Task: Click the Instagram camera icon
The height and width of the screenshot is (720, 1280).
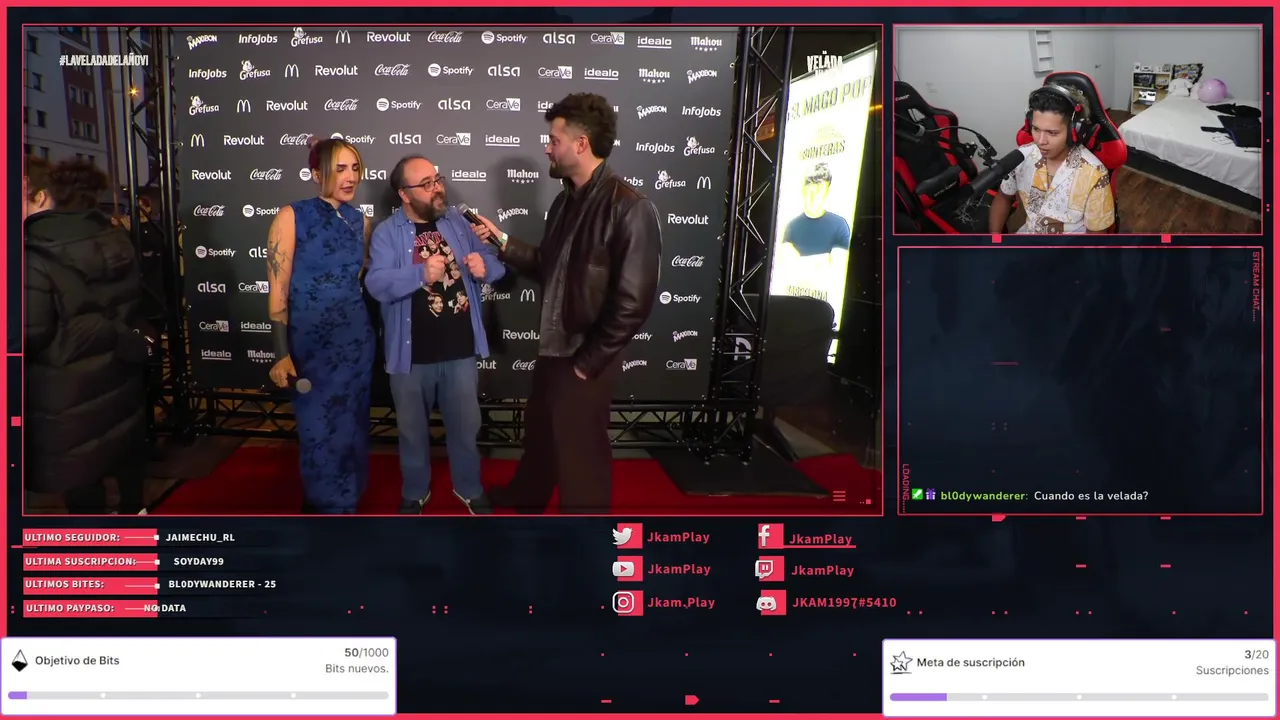Action: pos(627,602)
